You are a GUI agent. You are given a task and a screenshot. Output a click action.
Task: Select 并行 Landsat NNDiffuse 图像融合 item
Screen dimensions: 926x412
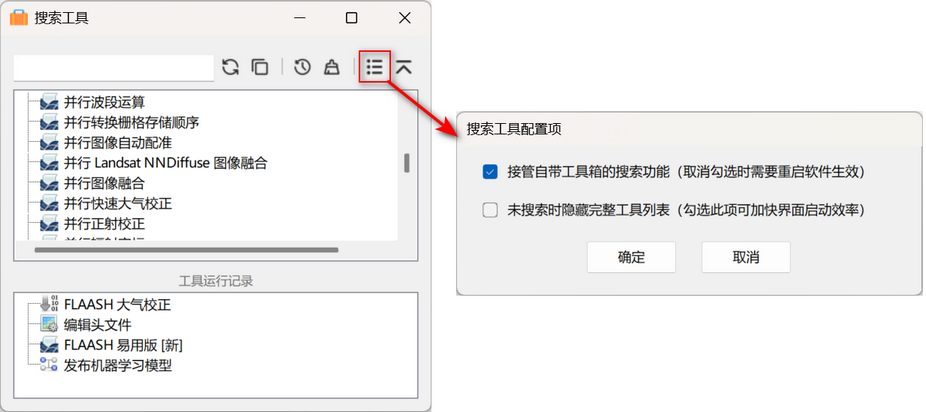pyautogui.click(x=165, y=163)
